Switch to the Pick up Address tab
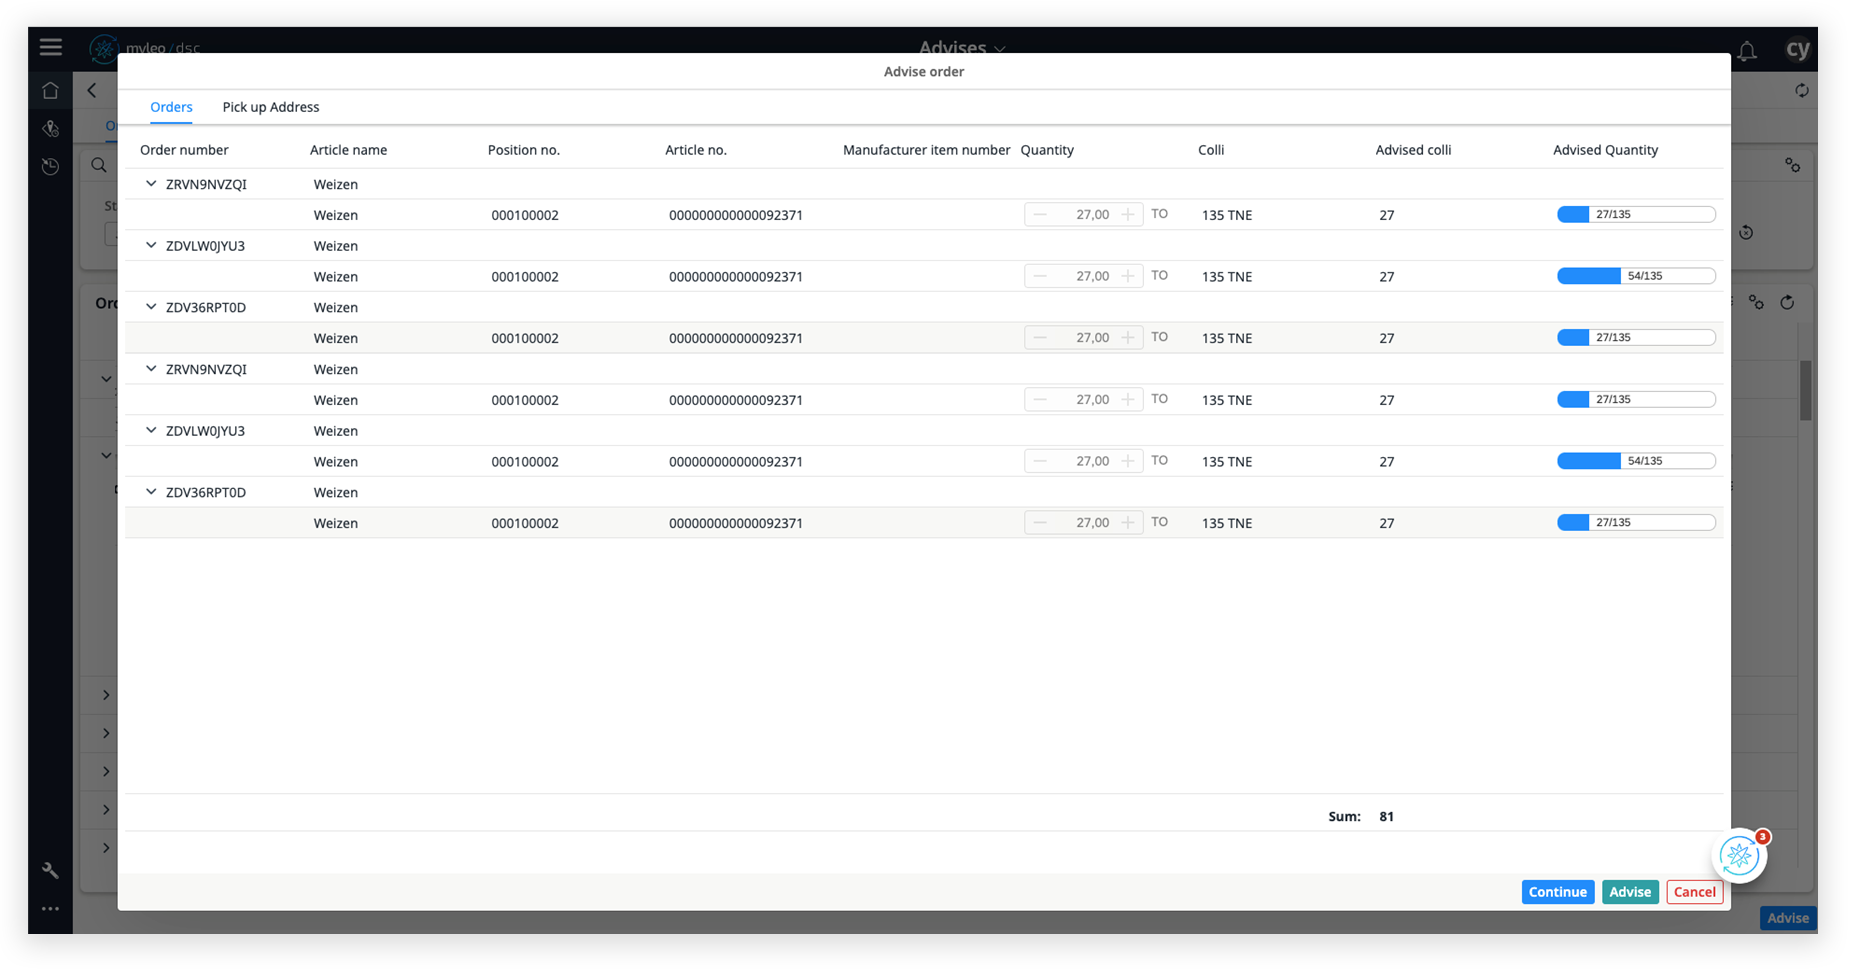Image resolution: width=1854 pixels, height=973 pixels. [x=270, y=107]
